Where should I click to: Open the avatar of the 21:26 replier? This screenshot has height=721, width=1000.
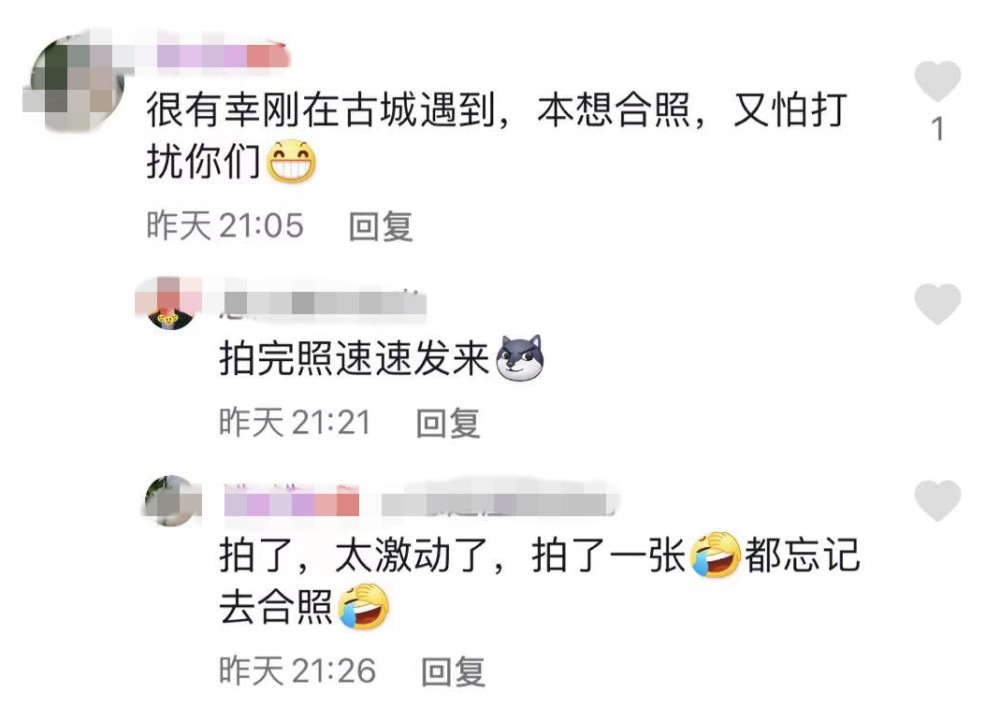(172, 500)
